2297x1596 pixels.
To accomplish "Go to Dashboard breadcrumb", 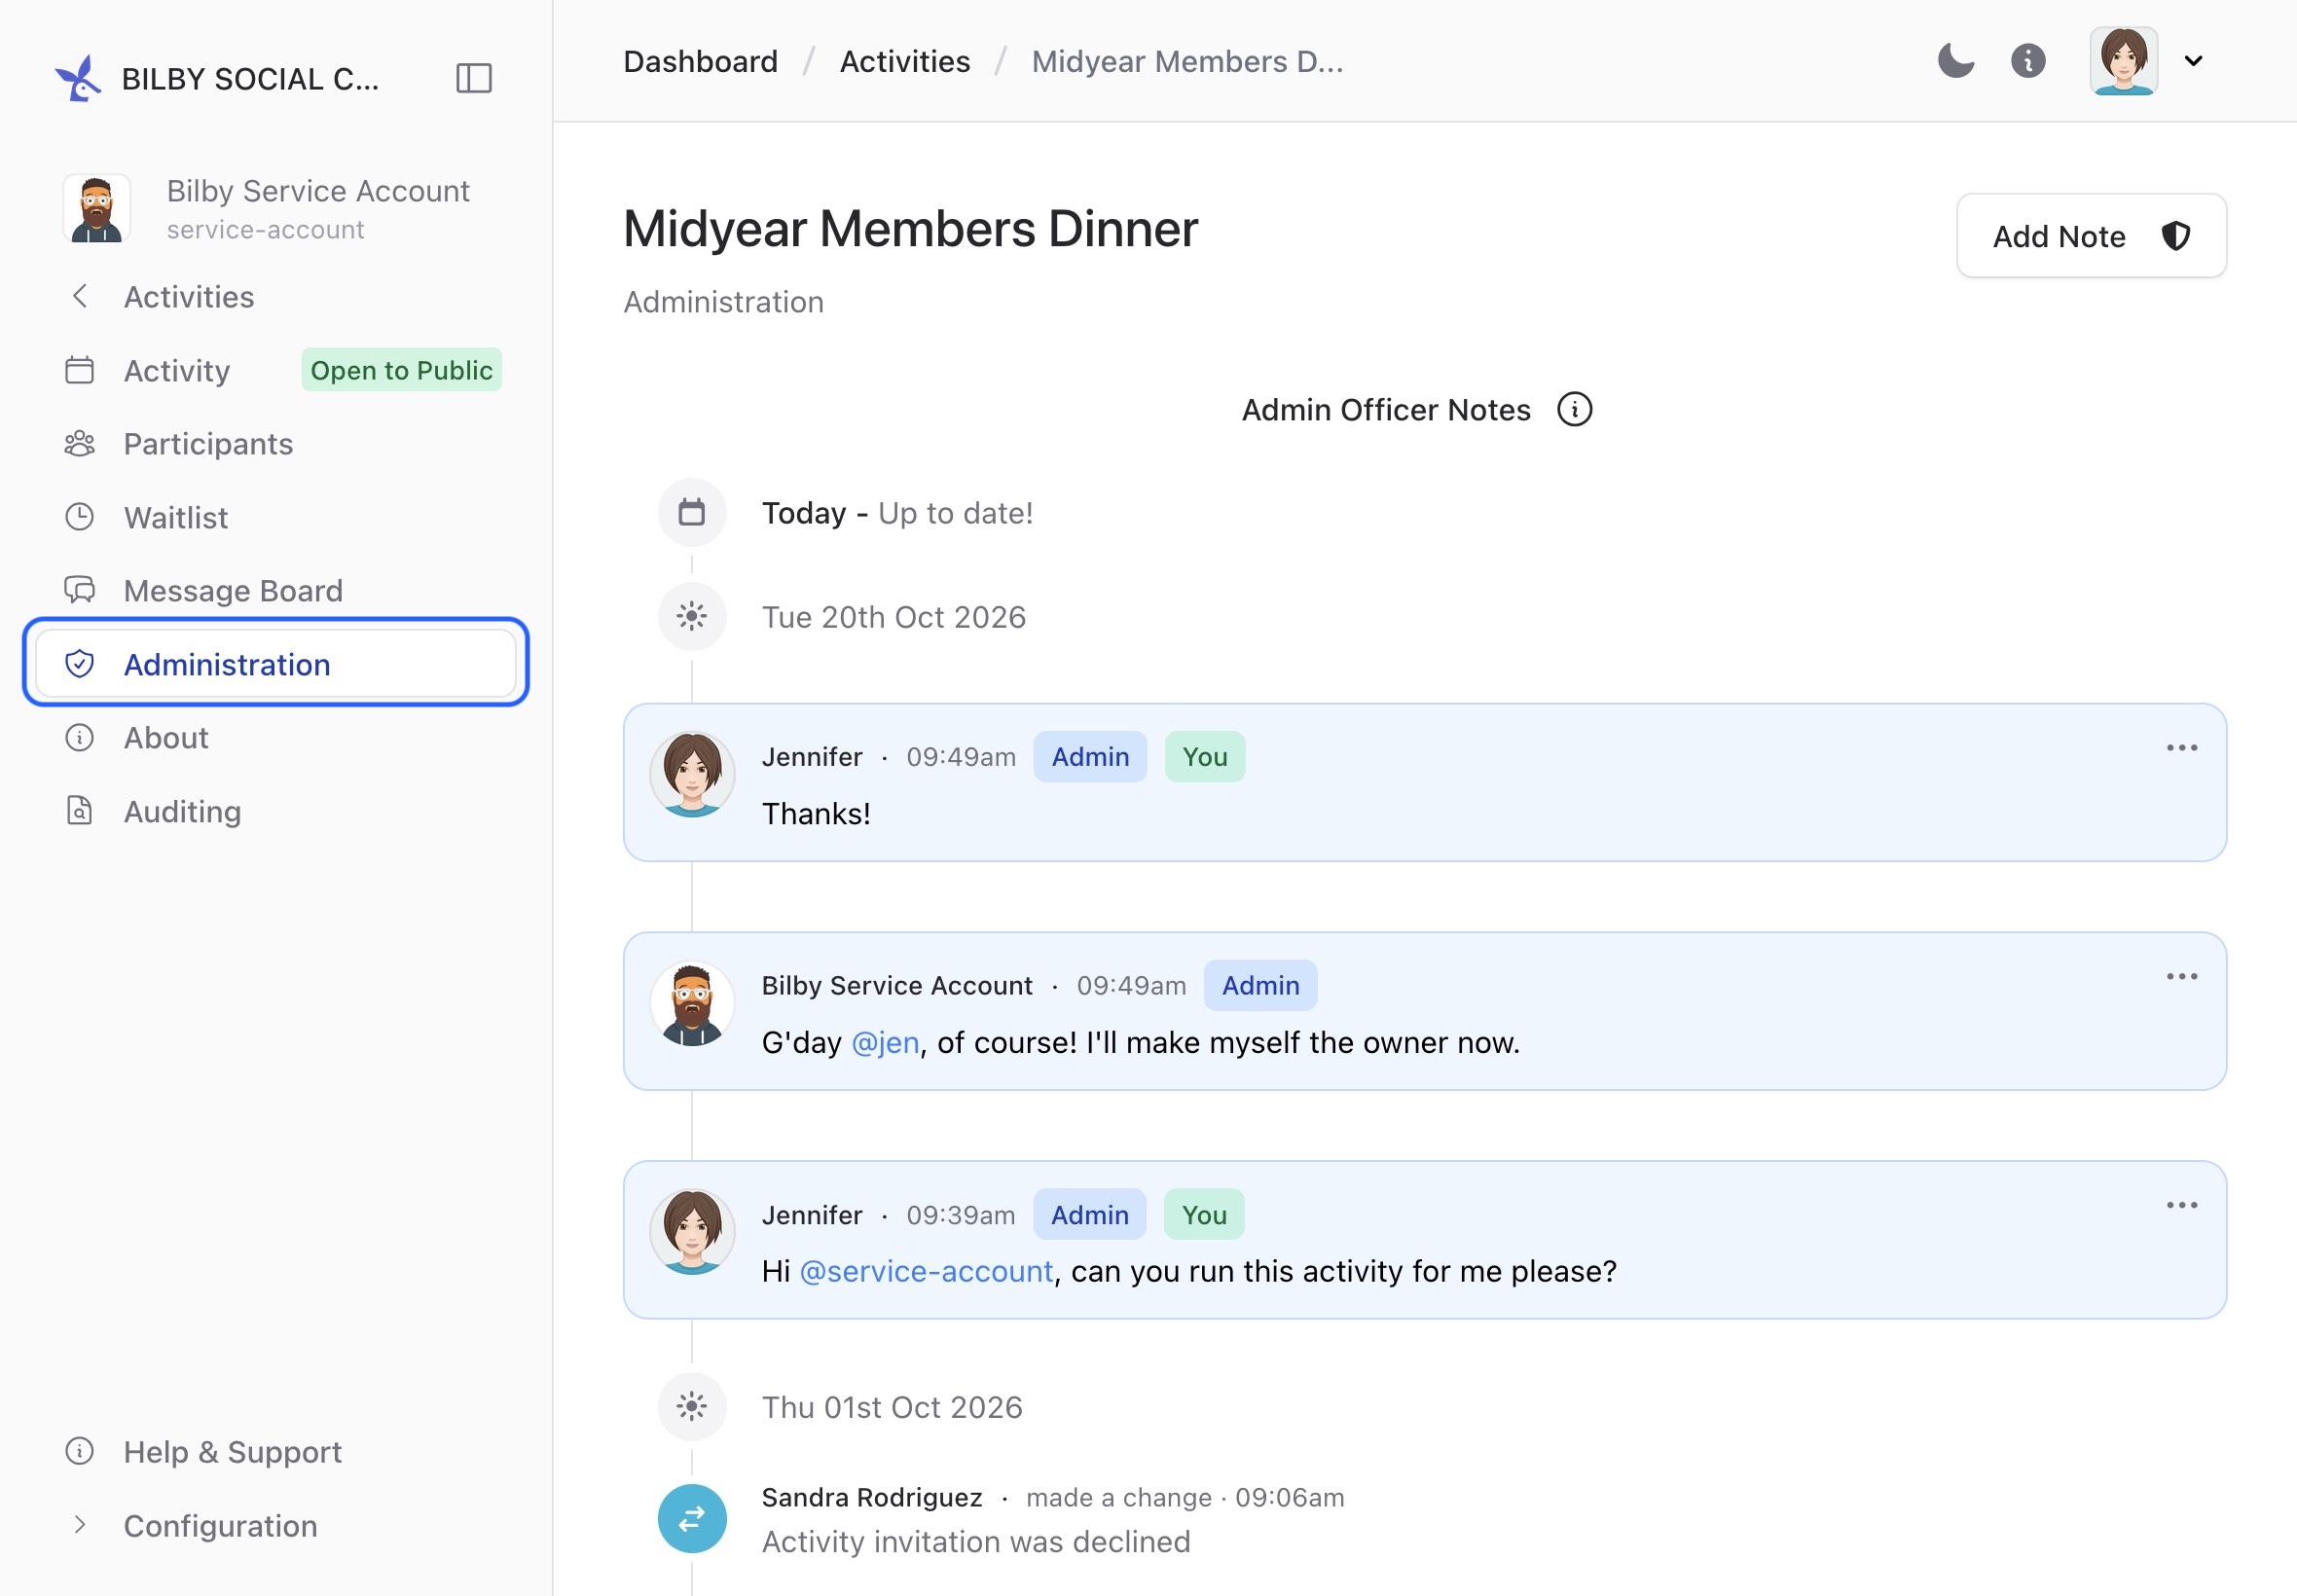I will (x=700, y=62).
